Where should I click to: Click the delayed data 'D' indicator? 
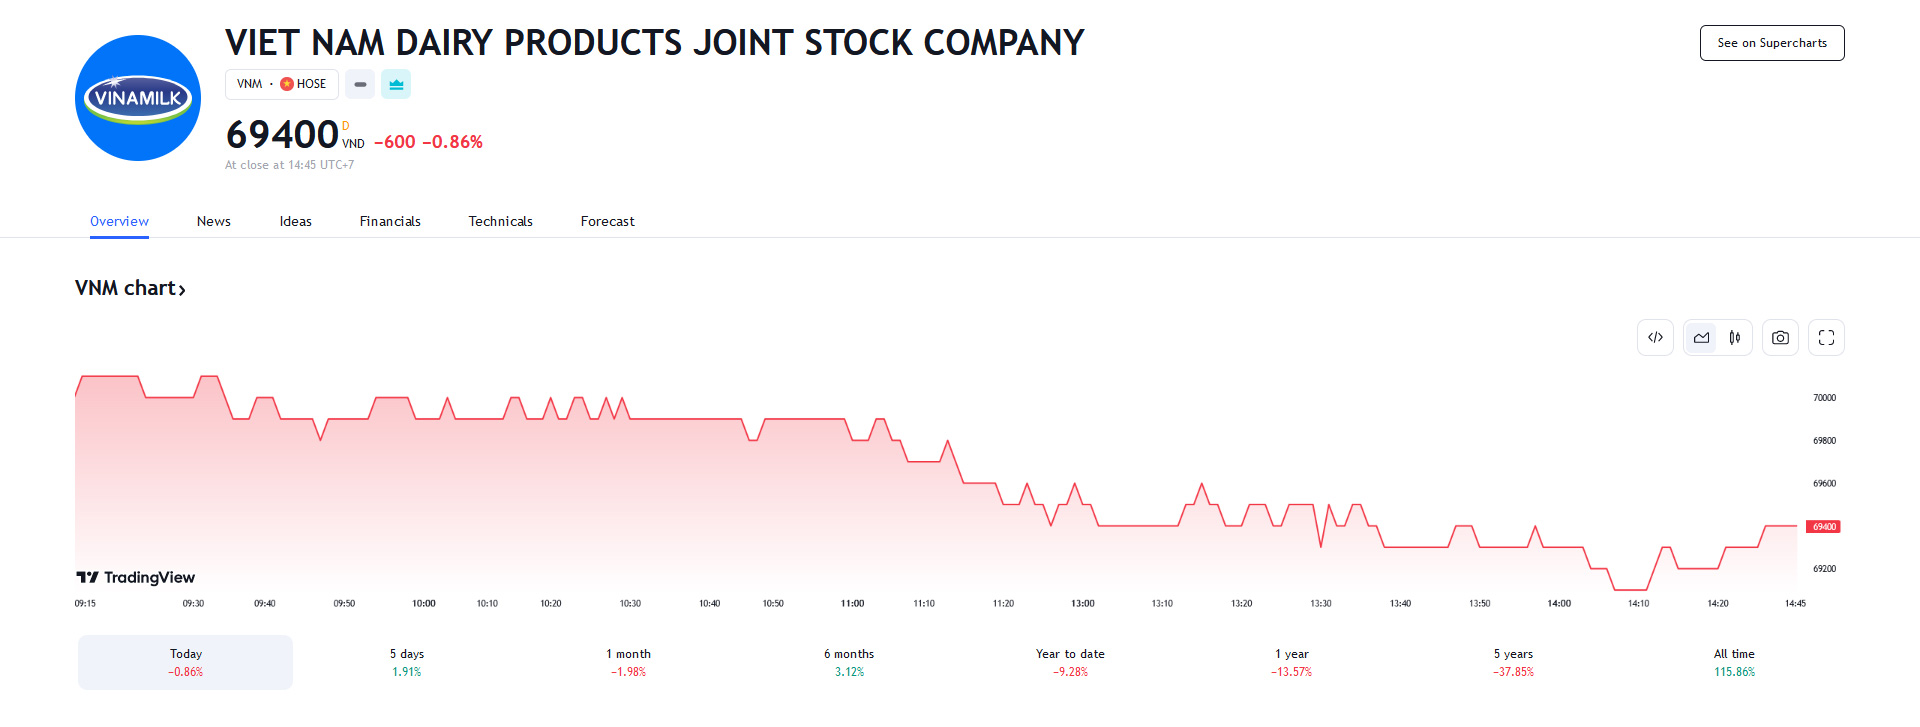[x=346, y=126]
